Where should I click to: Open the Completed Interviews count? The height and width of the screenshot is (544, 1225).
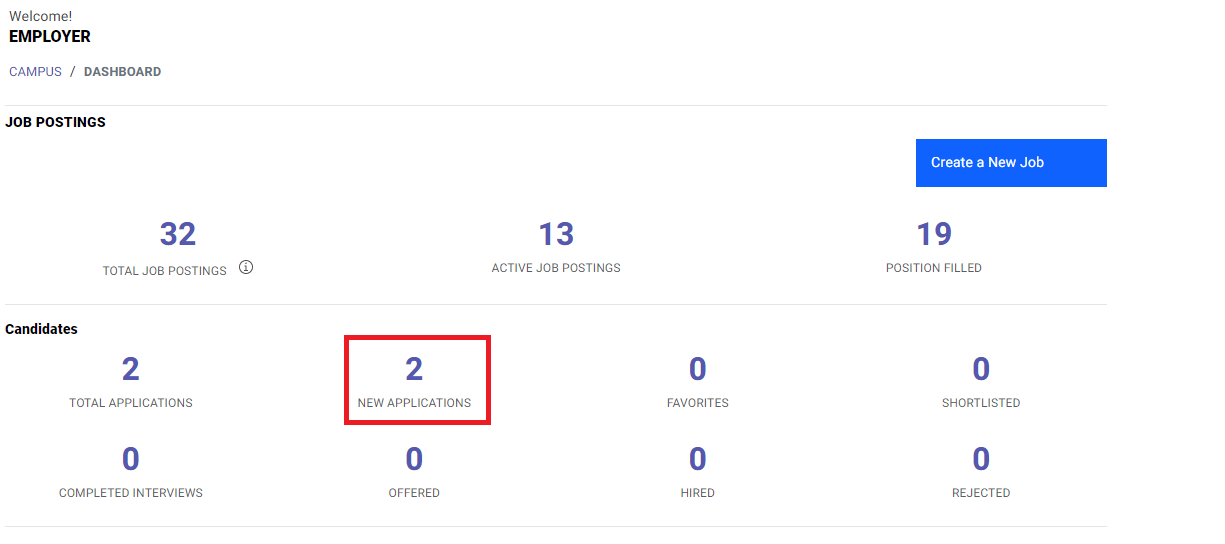point(131,459)
